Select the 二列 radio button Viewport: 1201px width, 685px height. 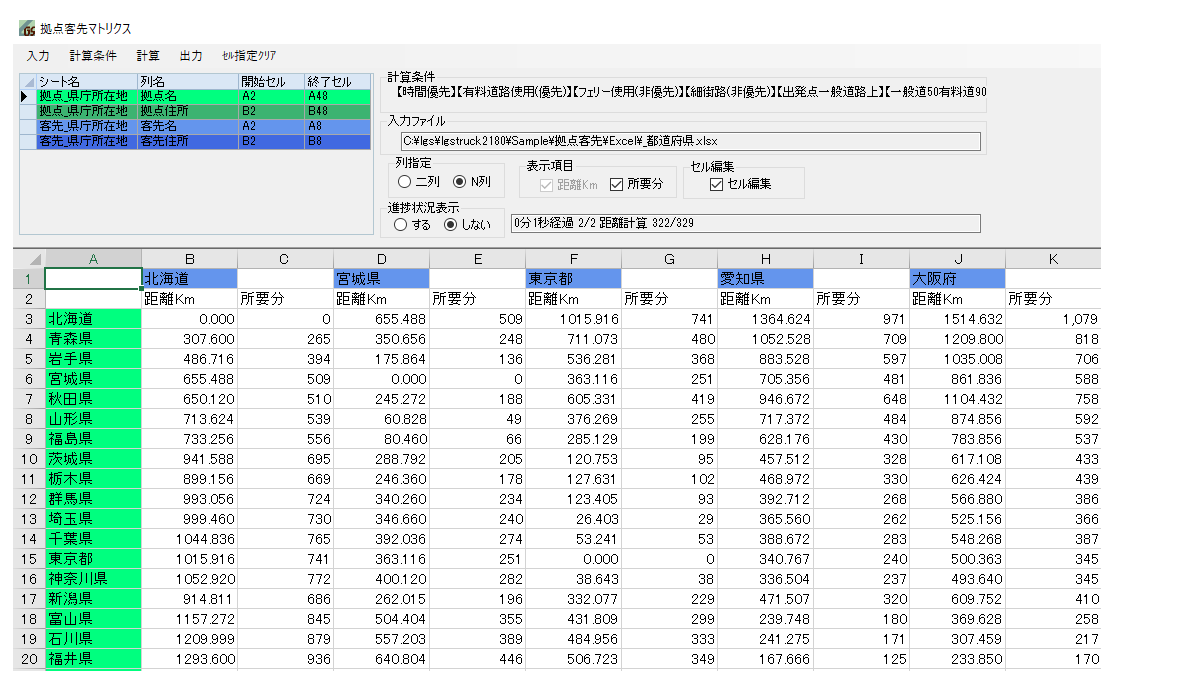pyautogui.click(x=405, y=182)
